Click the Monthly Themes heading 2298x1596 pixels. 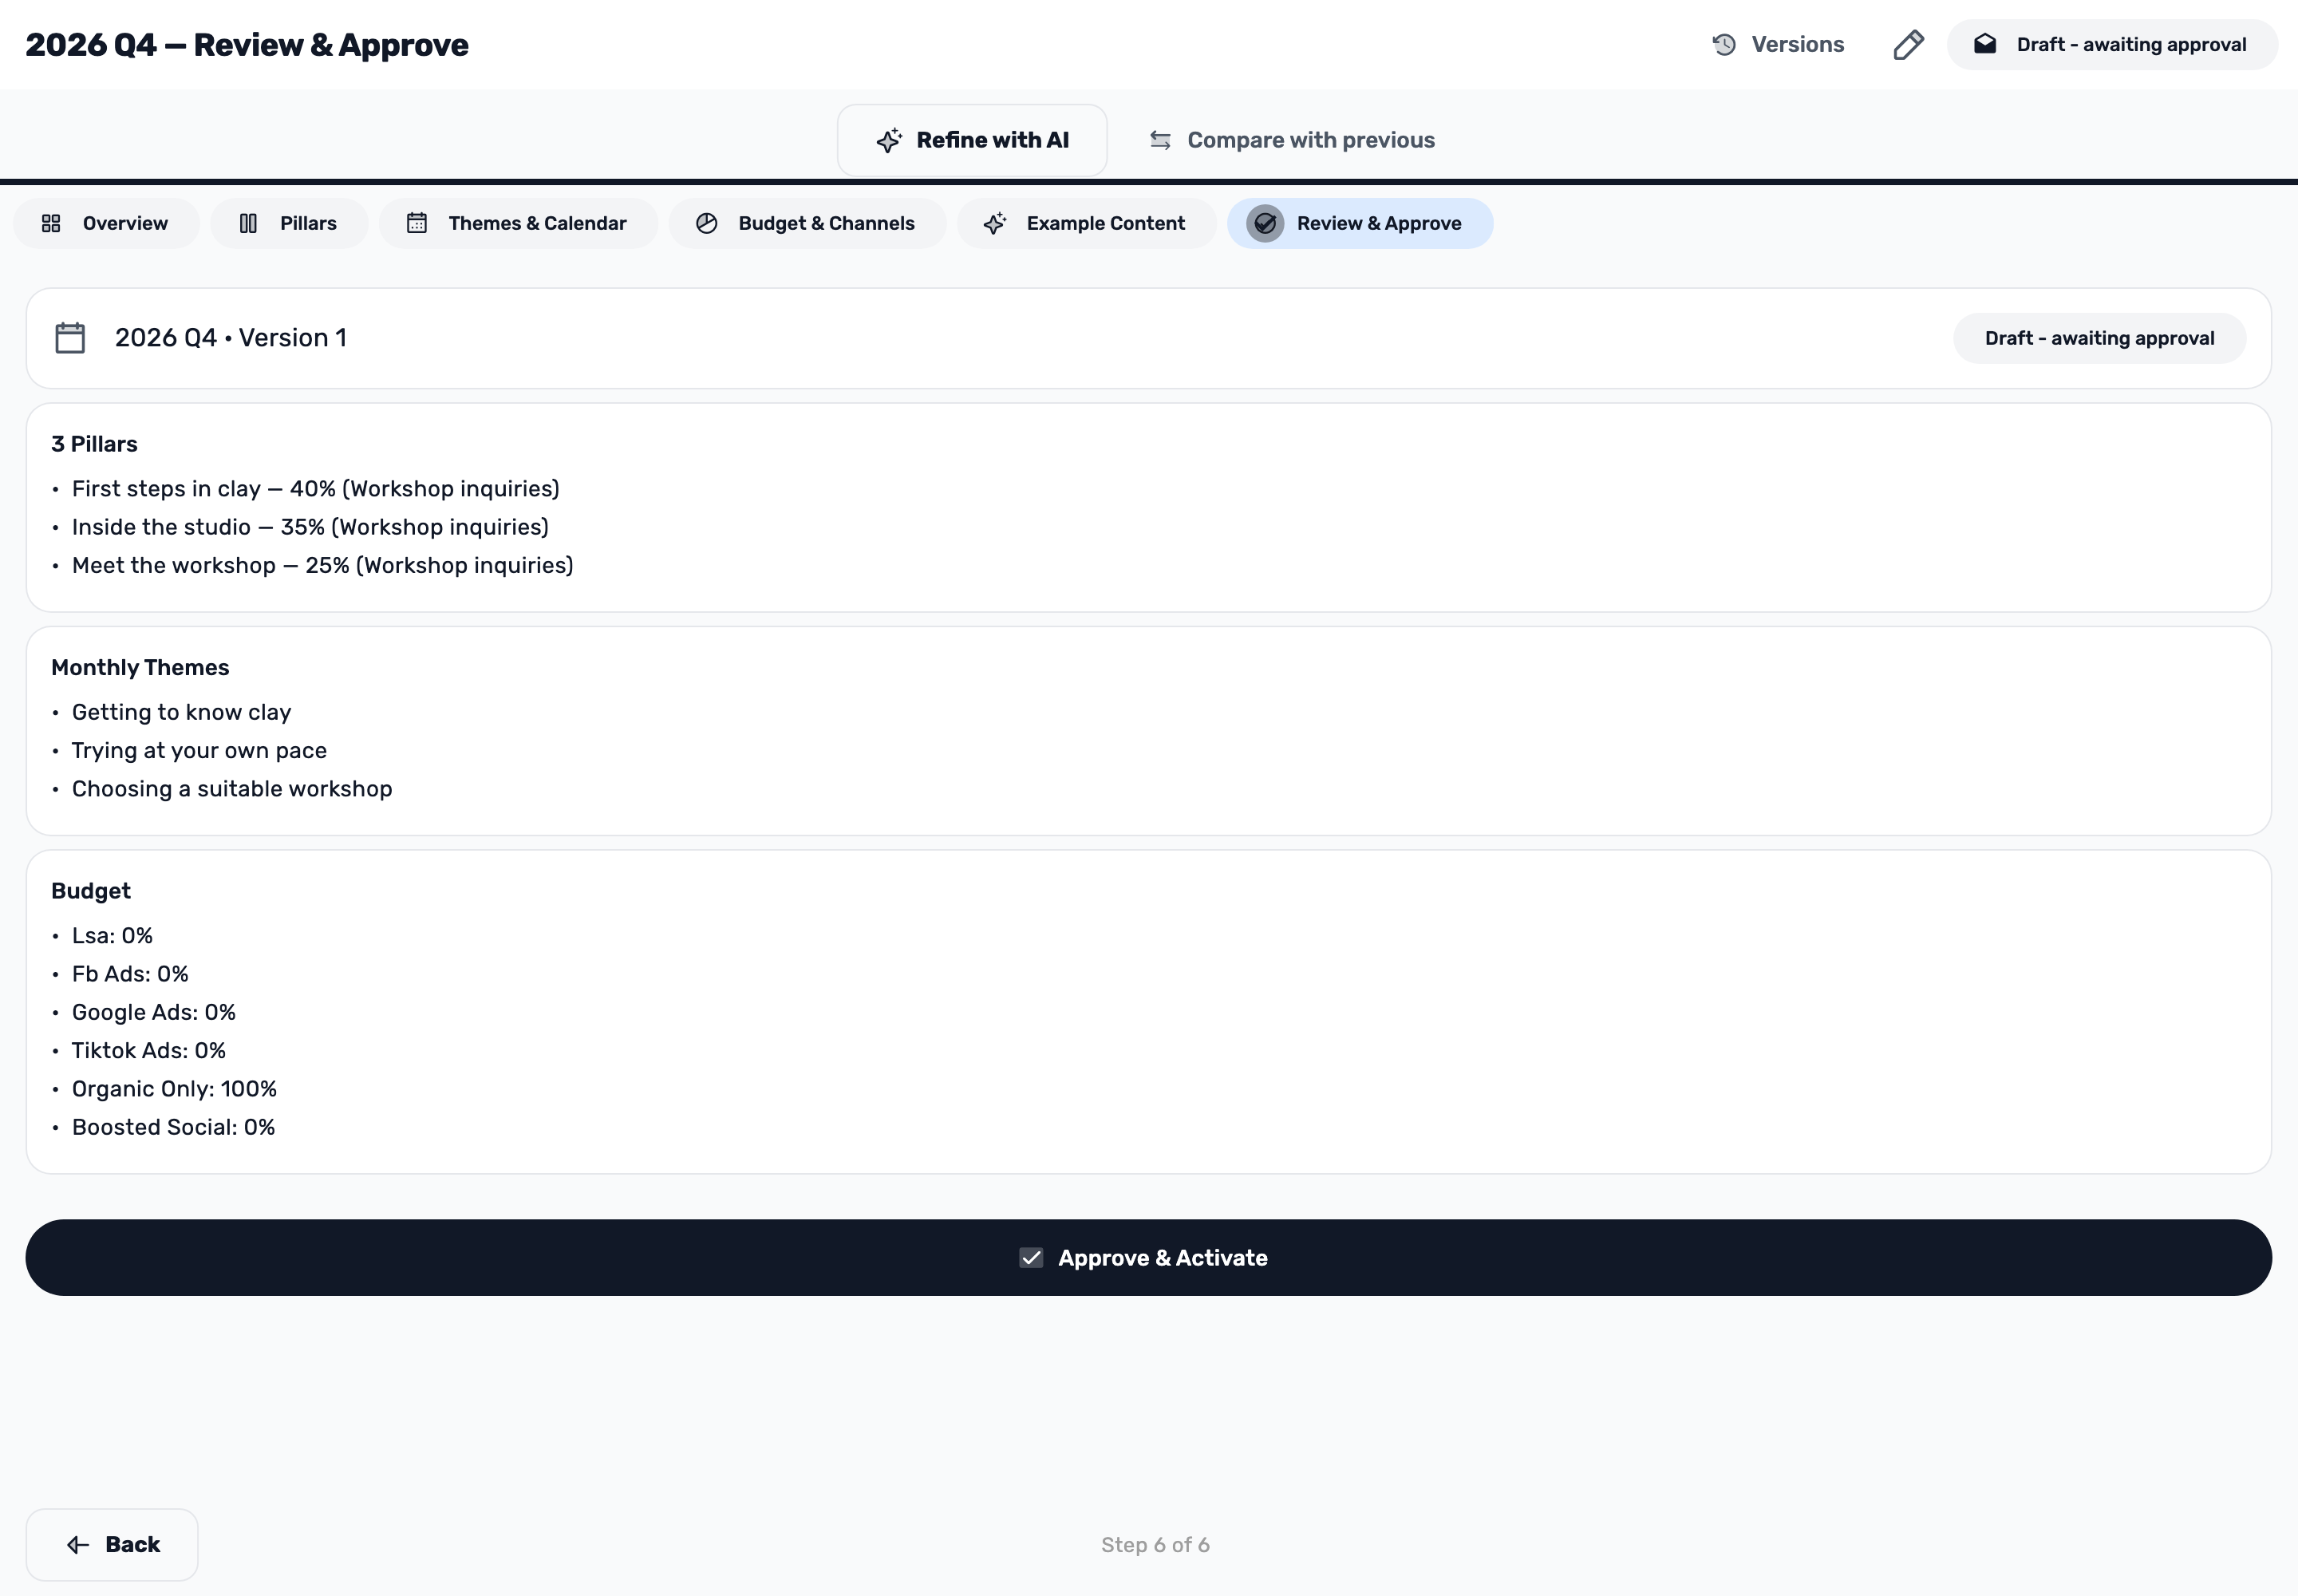[140, 667]
